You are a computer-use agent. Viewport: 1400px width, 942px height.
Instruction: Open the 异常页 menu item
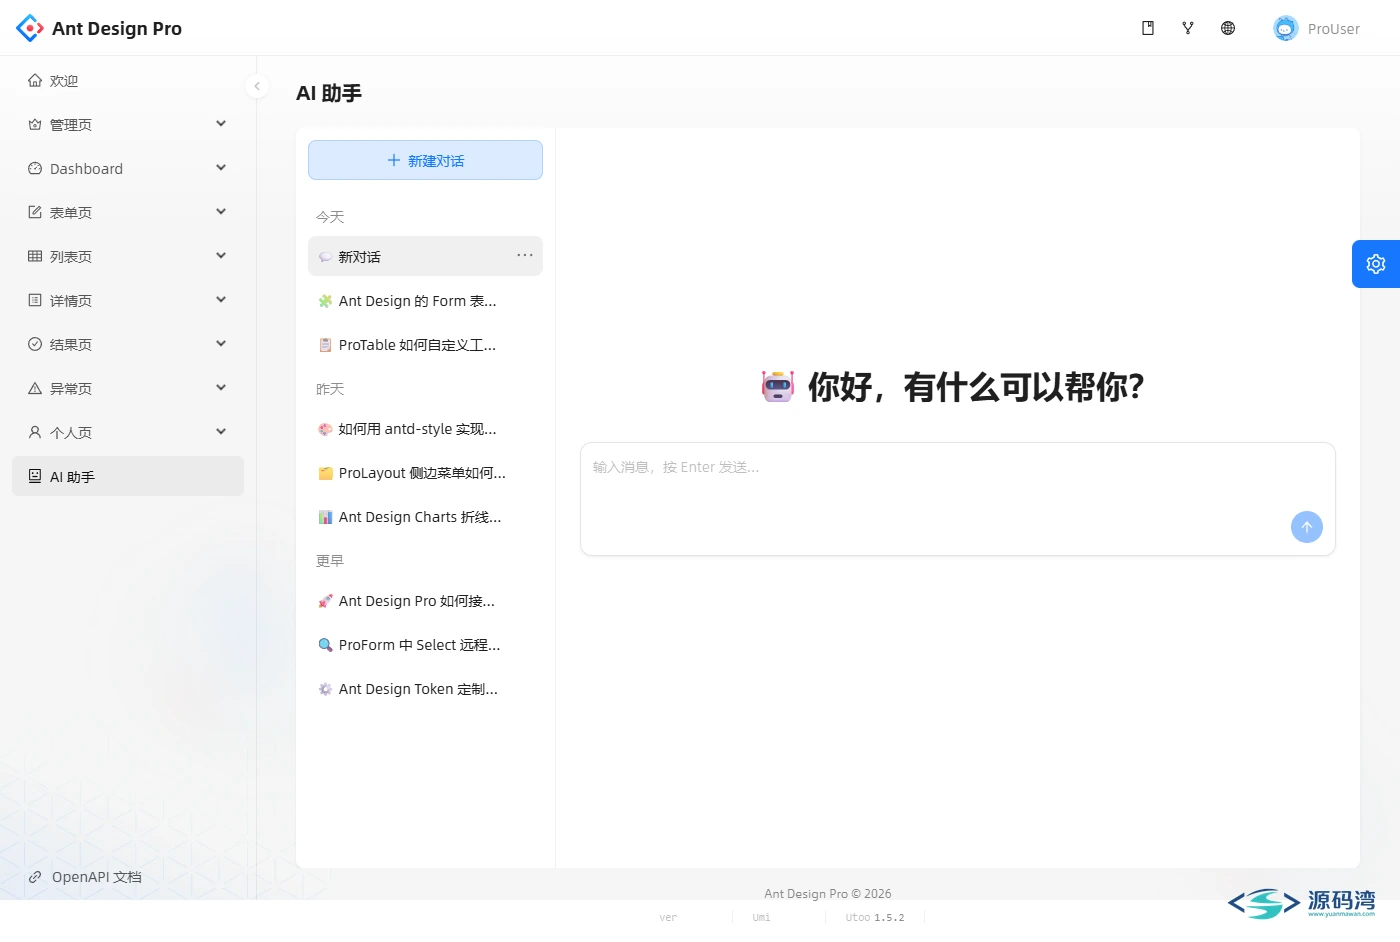click(128, 389)
